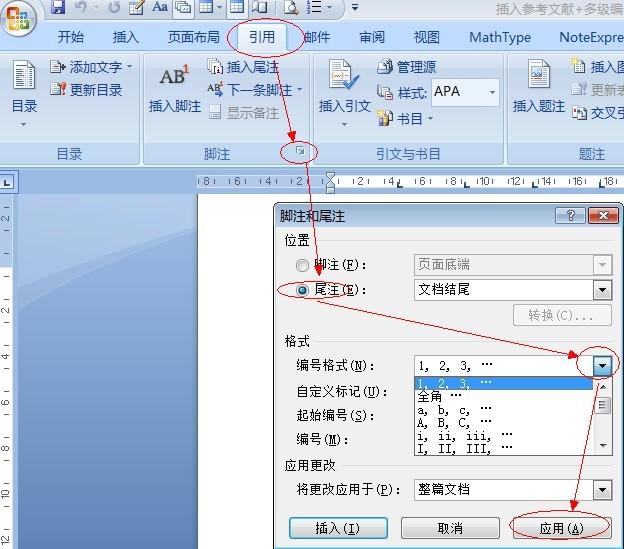Click the Insert Footnote (插入脚注) icon
624x549 pixels.
coord(174,77)
